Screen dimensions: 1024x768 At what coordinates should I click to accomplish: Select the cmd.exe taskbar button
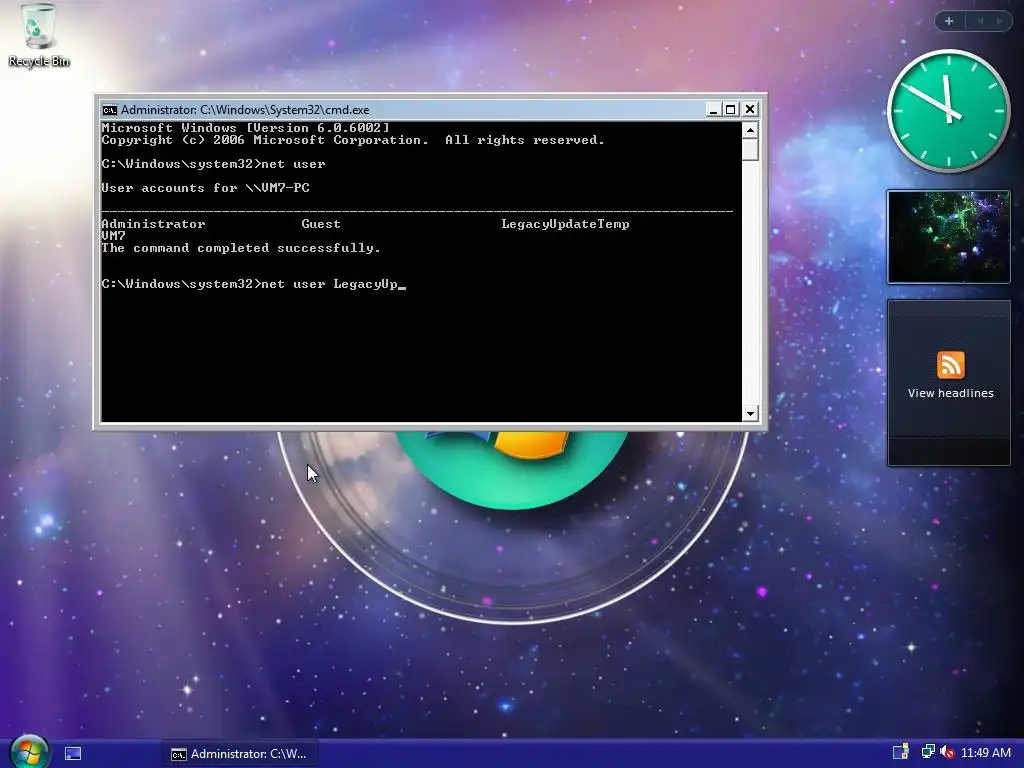tap(239, 754)
